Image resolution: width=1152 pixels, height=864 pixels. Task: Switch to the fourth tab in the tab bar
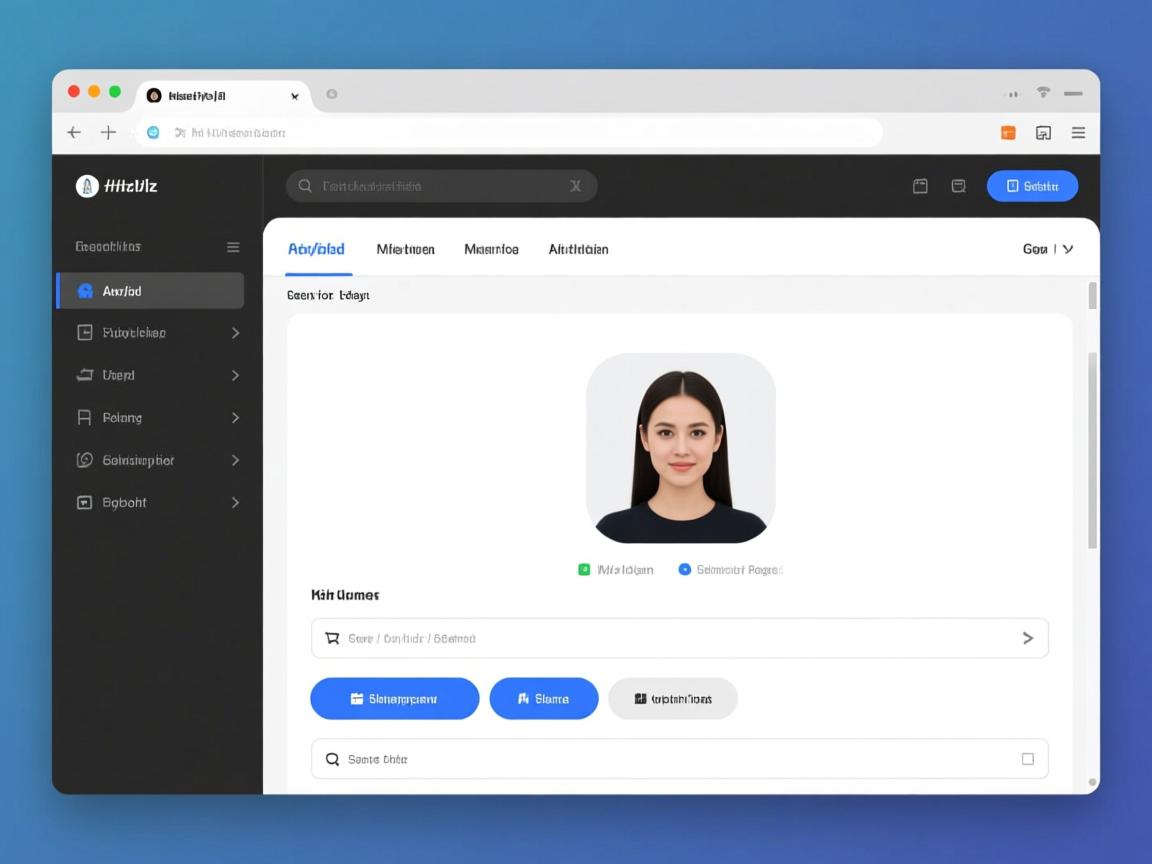click(578, 249)
